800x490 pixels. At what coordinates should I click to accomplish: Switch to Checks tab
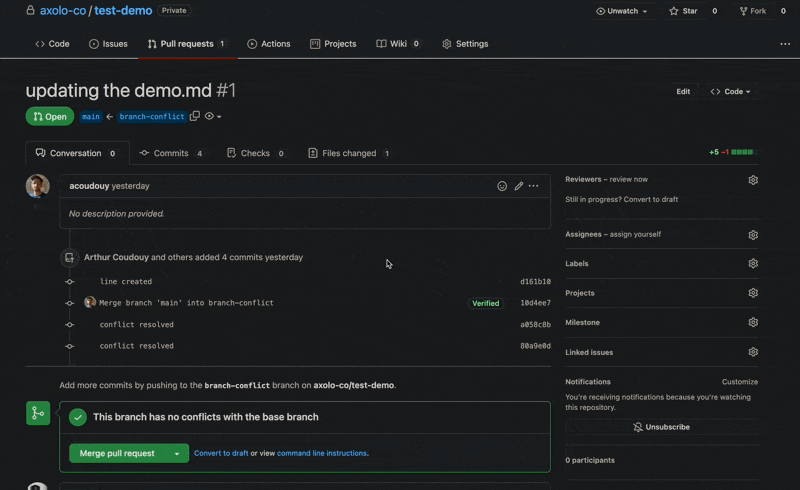click(x=256, y=153)
